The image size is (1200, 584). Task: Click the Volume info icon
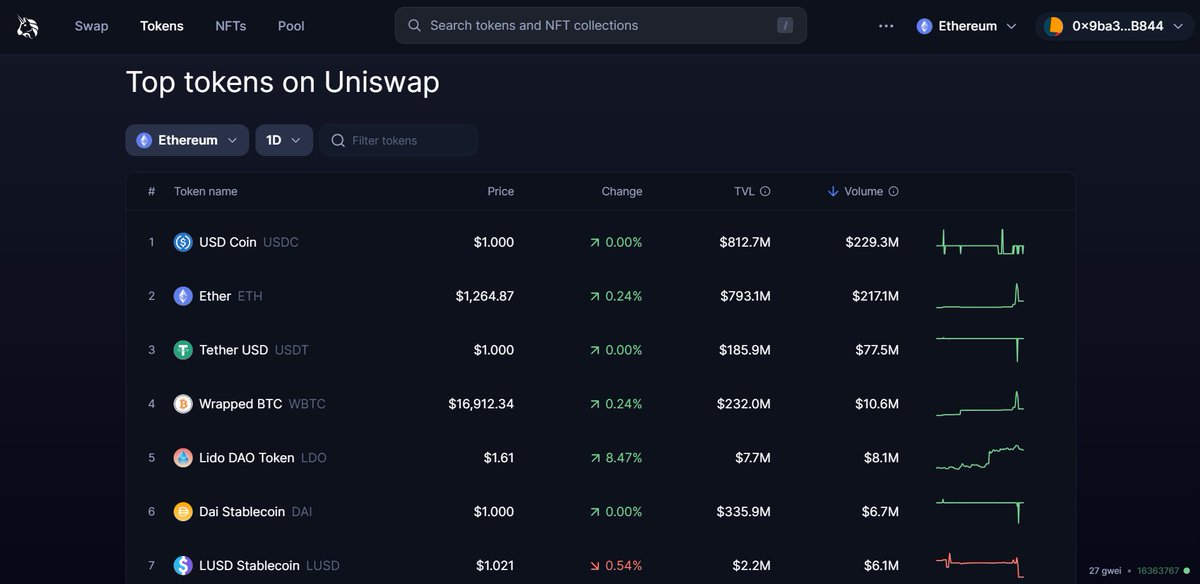tap(894, 191)
